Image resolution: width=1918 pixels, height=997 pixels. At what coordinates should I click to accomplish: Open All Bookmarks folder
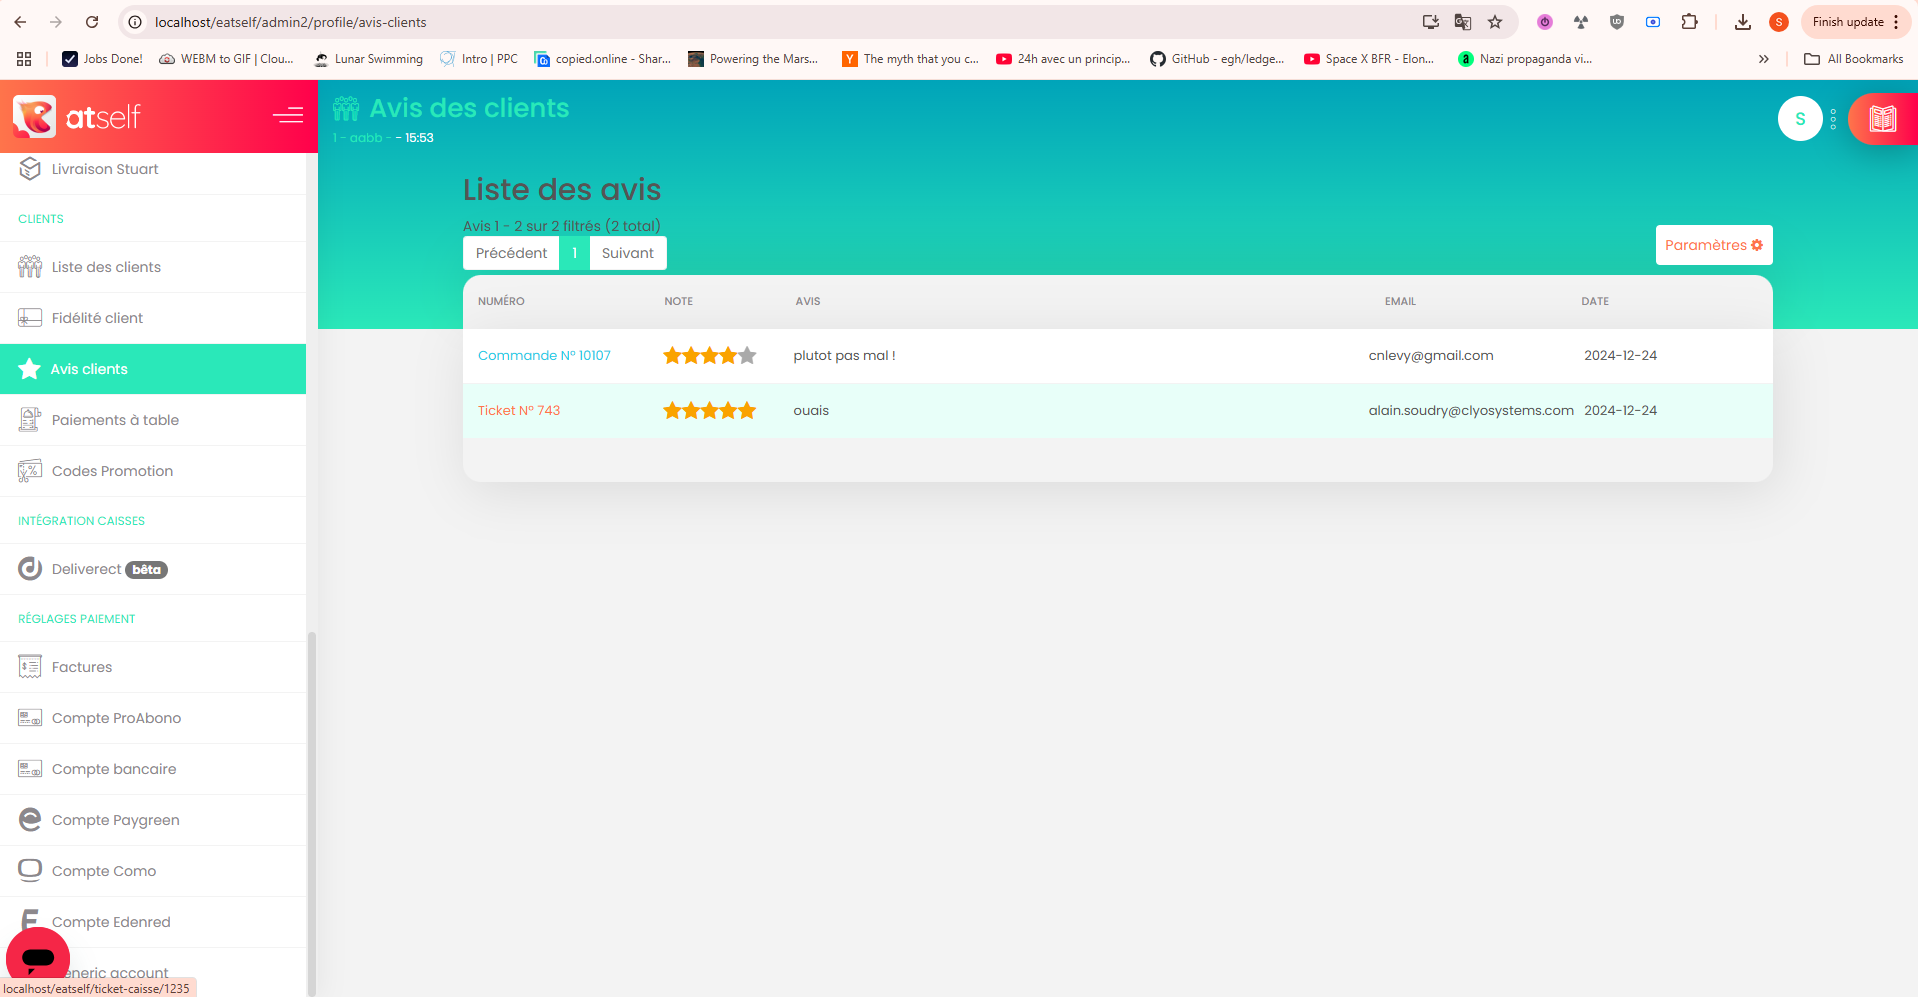tap(1853, 59)
